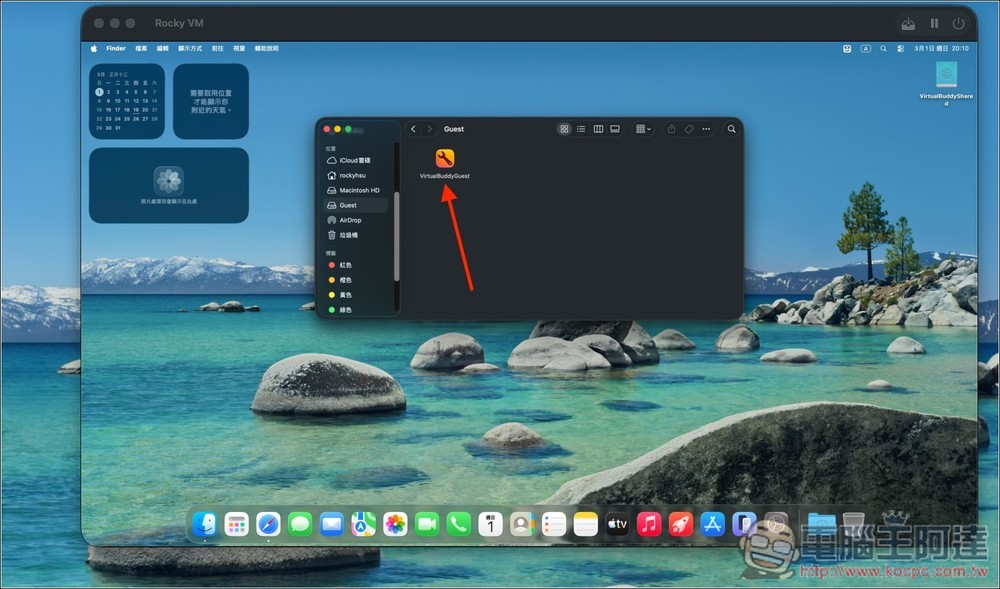The image size is (1000, 589).
Task: Power off the Rocky VM
Action: tap(959, 24)
